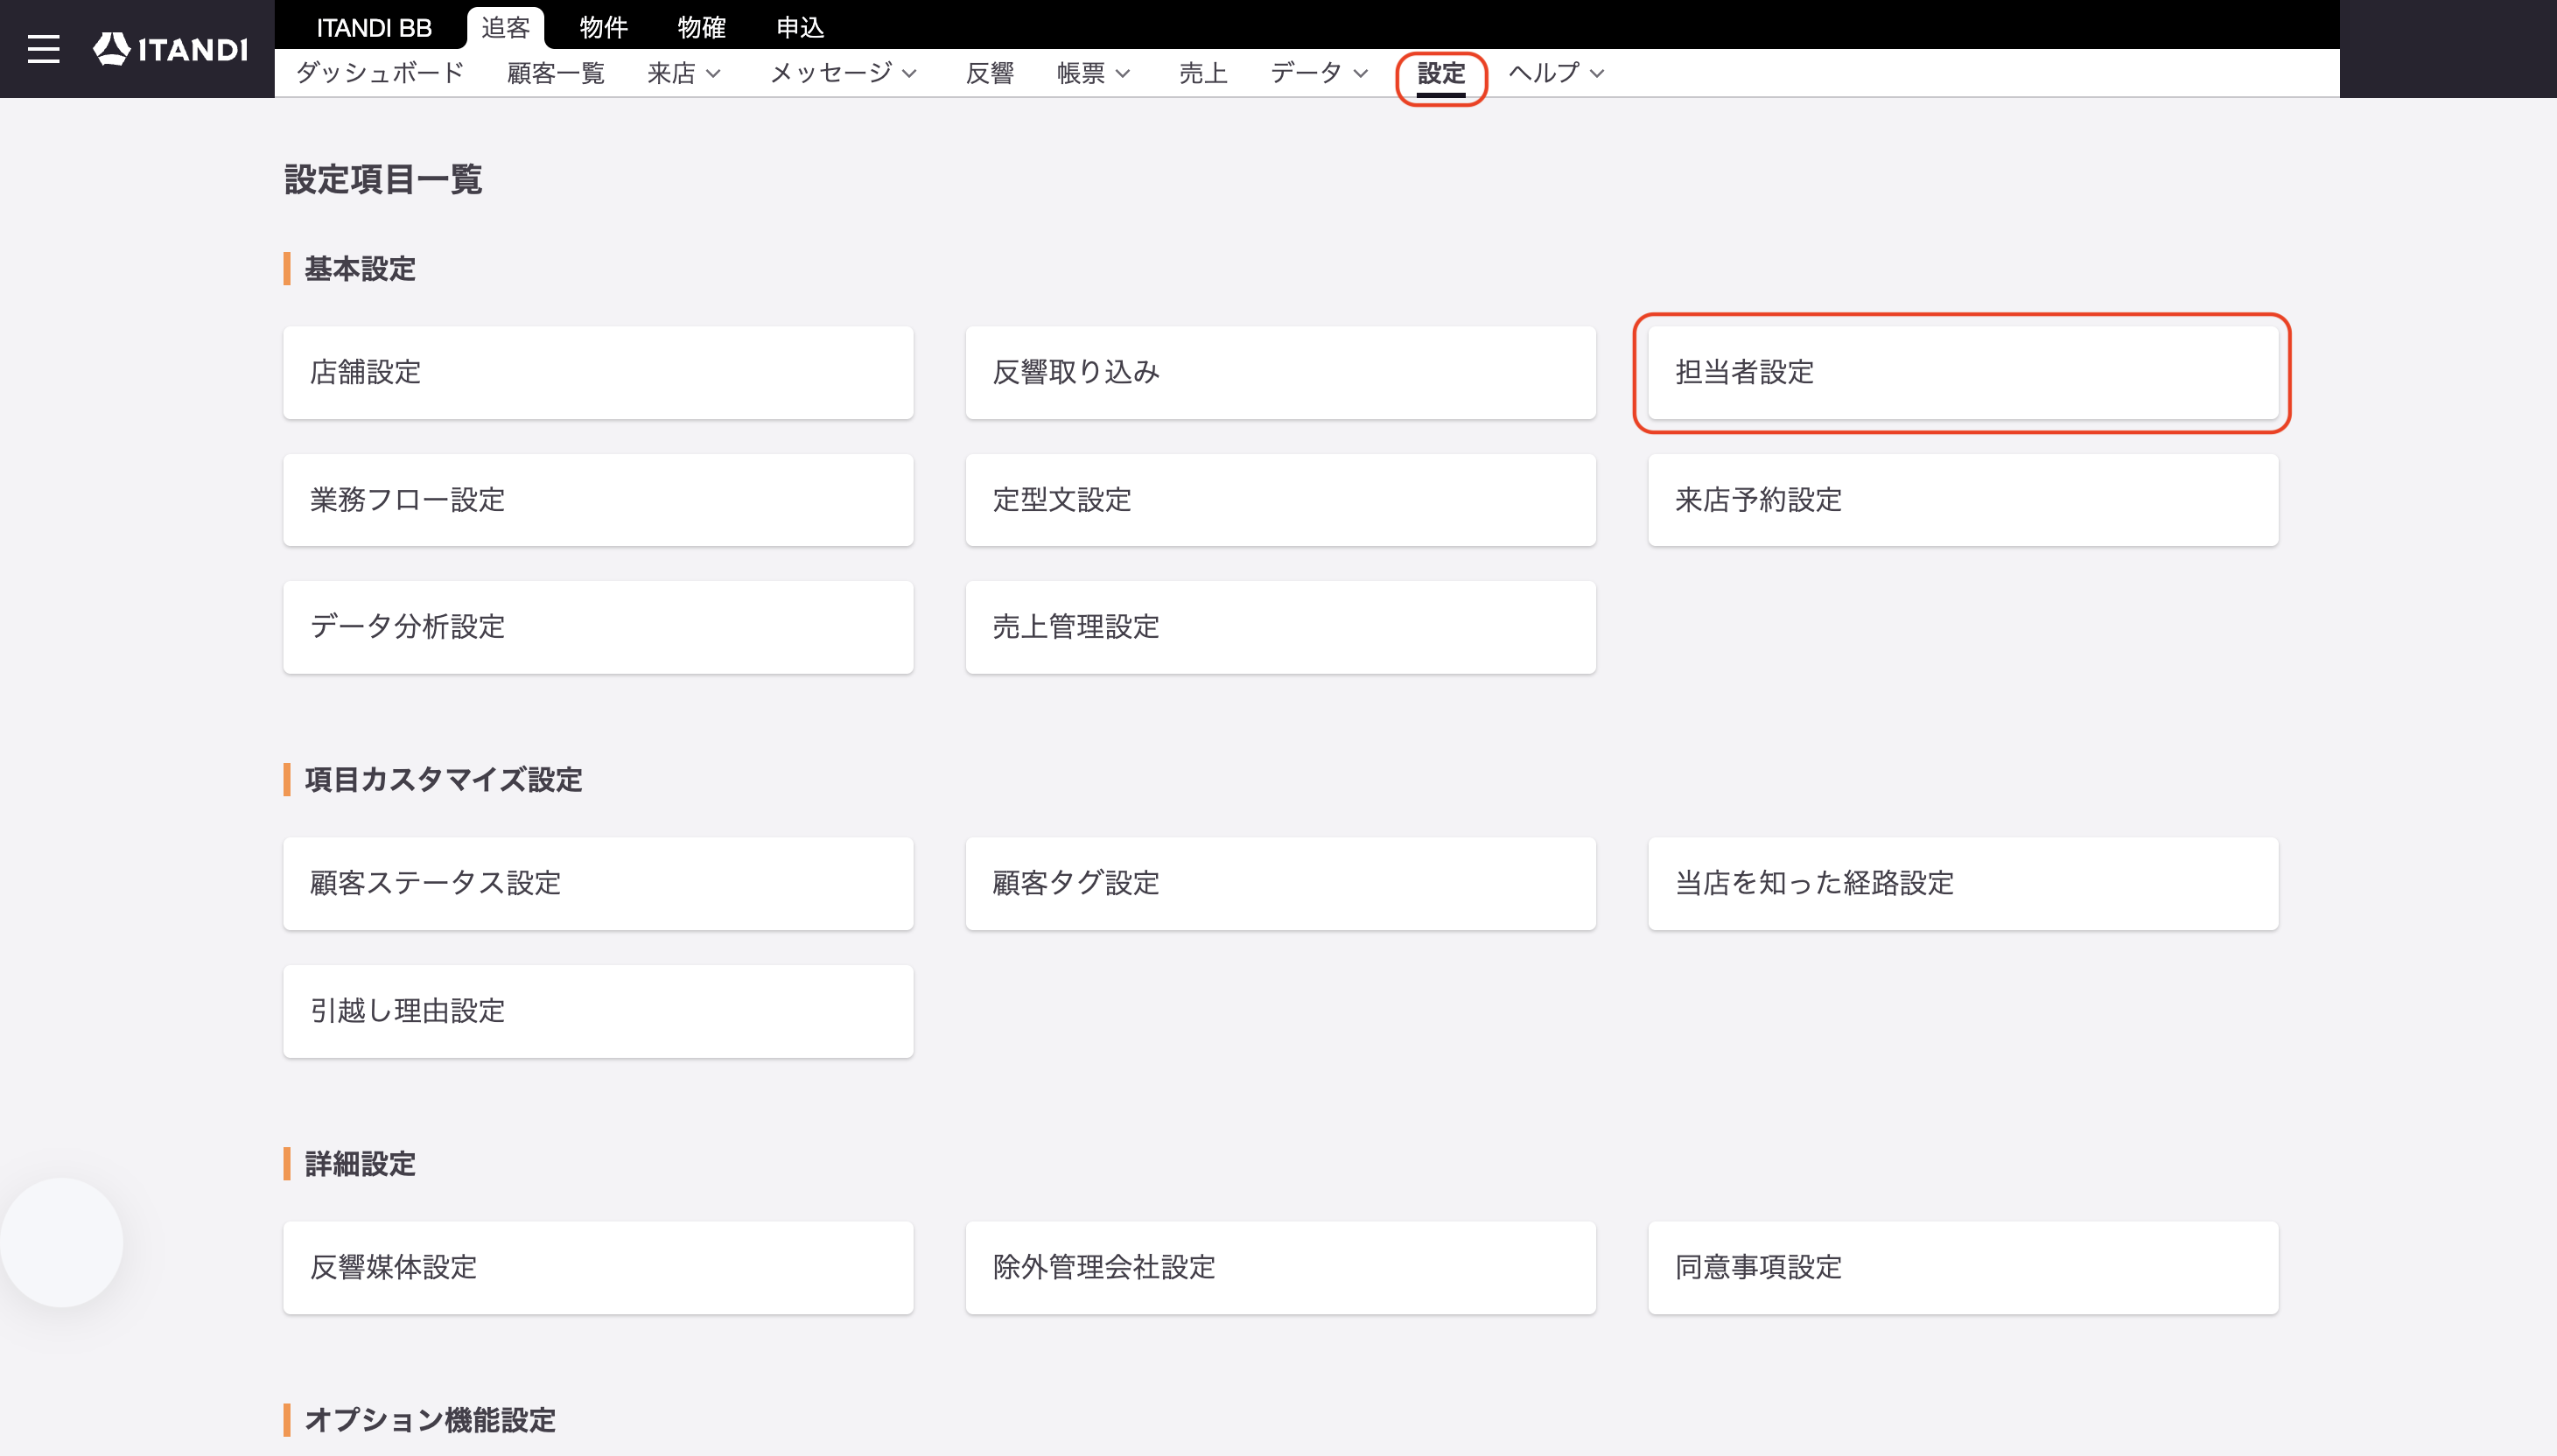Switch to the ITANDI BB tab
2557x1456 pixels.
[x=374, y=27]
